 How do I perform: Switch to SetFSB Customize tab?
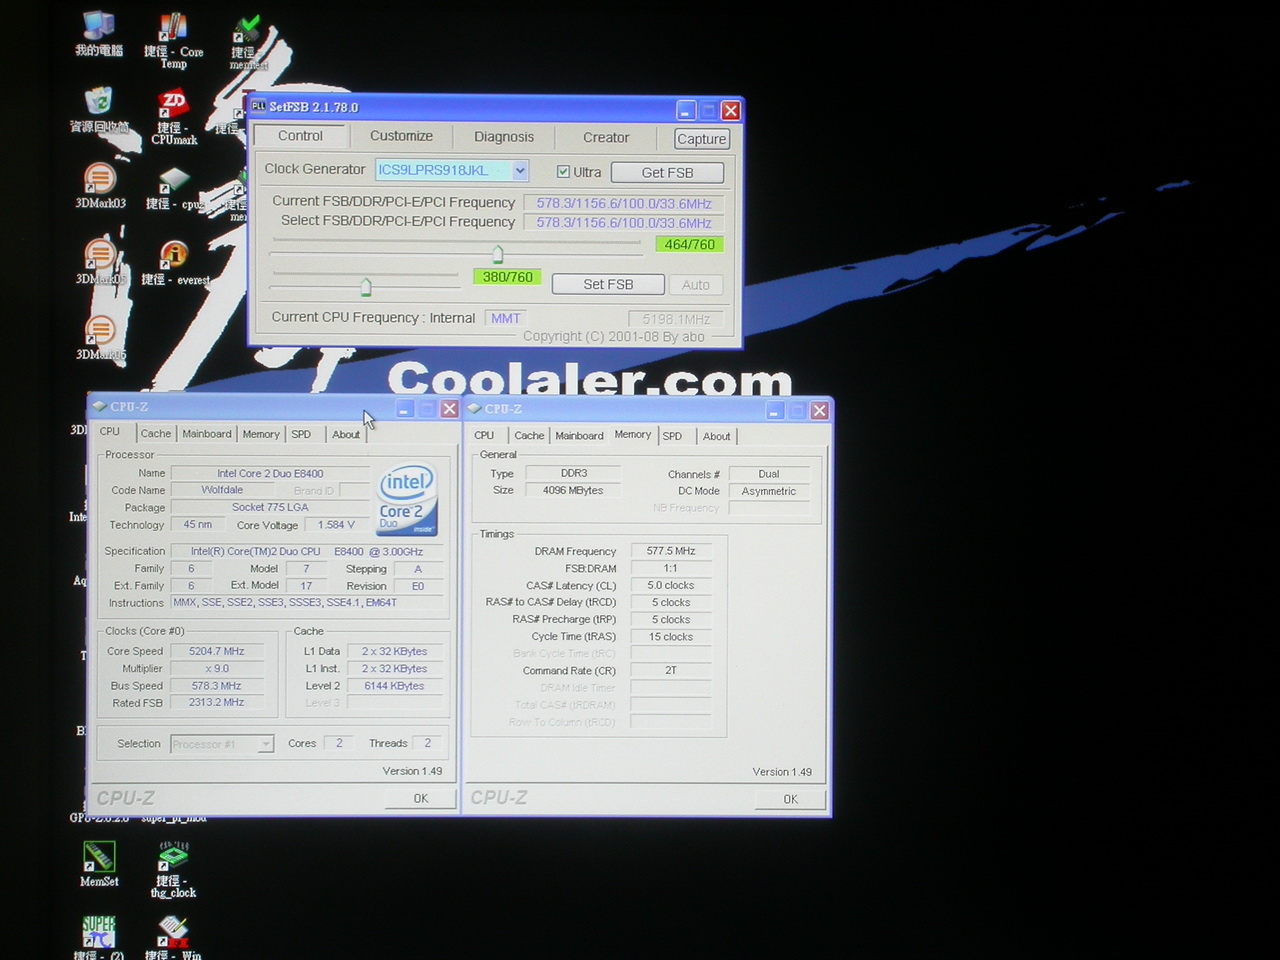[x=401, y=136]
